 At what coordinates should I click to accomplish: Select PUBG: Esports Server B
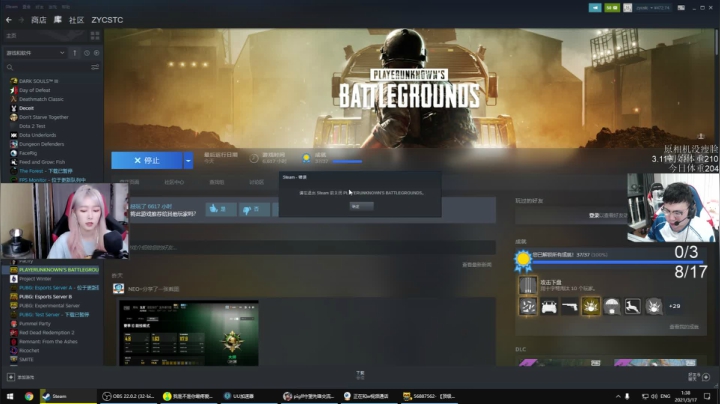coord(45,297)
